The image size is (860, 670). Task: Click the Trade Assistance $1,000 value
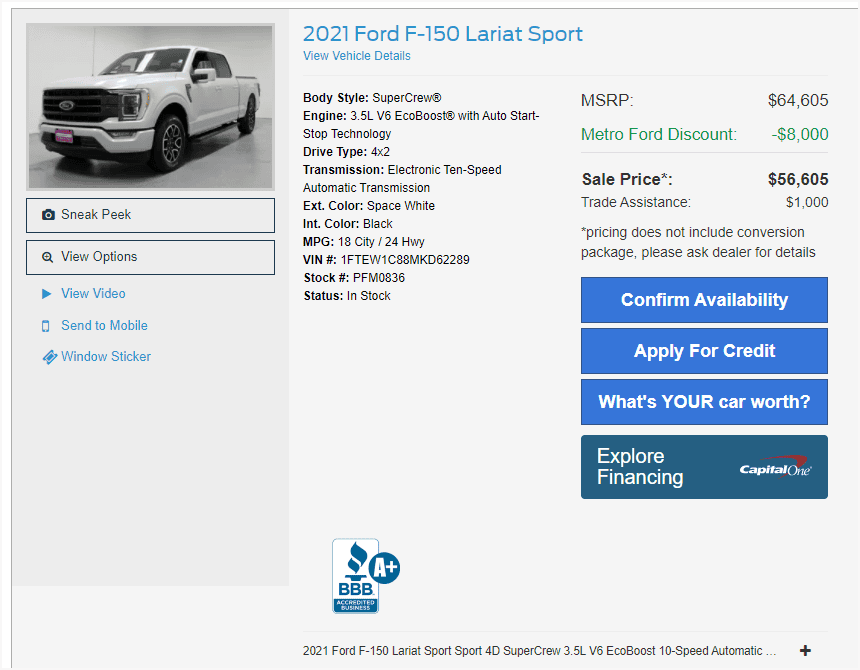pyautogui.click(x=807, y=202)
